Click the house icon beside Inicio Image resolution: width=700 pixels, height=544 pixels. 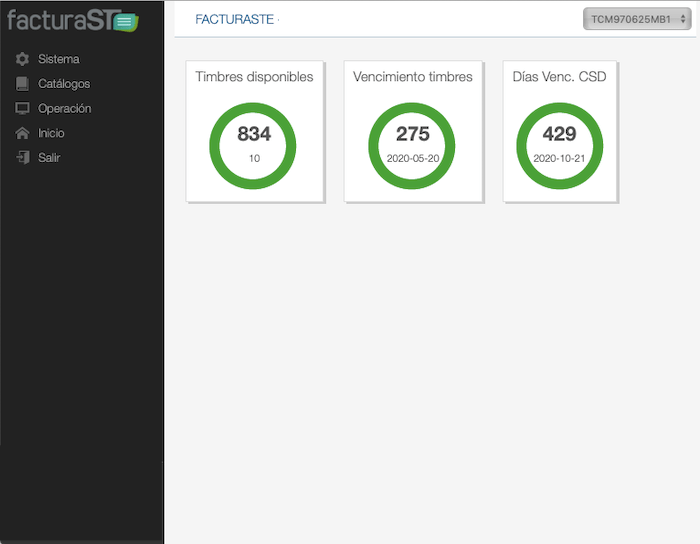(23, 133)
